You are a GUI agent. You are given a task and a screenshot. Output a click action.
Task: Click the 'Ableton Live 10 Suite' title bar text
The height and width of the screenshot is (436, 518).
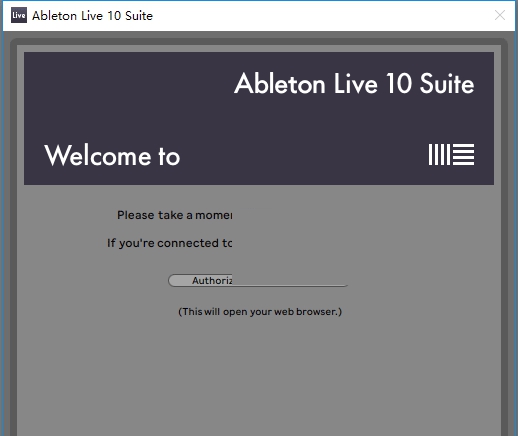pyautogui.click(x=92, y=16)
